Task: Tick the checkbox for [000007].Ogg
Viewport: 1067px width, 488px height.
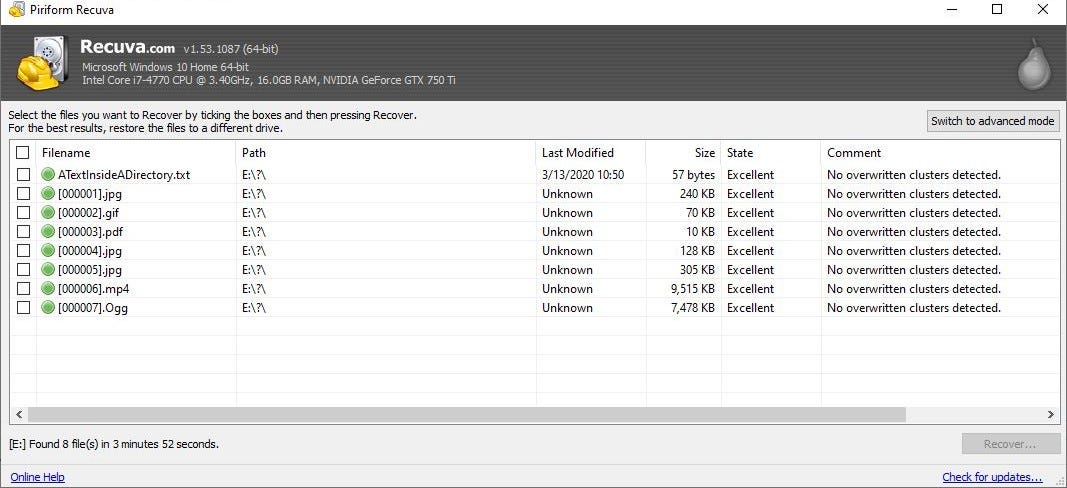Action: [x=23, y=308]
